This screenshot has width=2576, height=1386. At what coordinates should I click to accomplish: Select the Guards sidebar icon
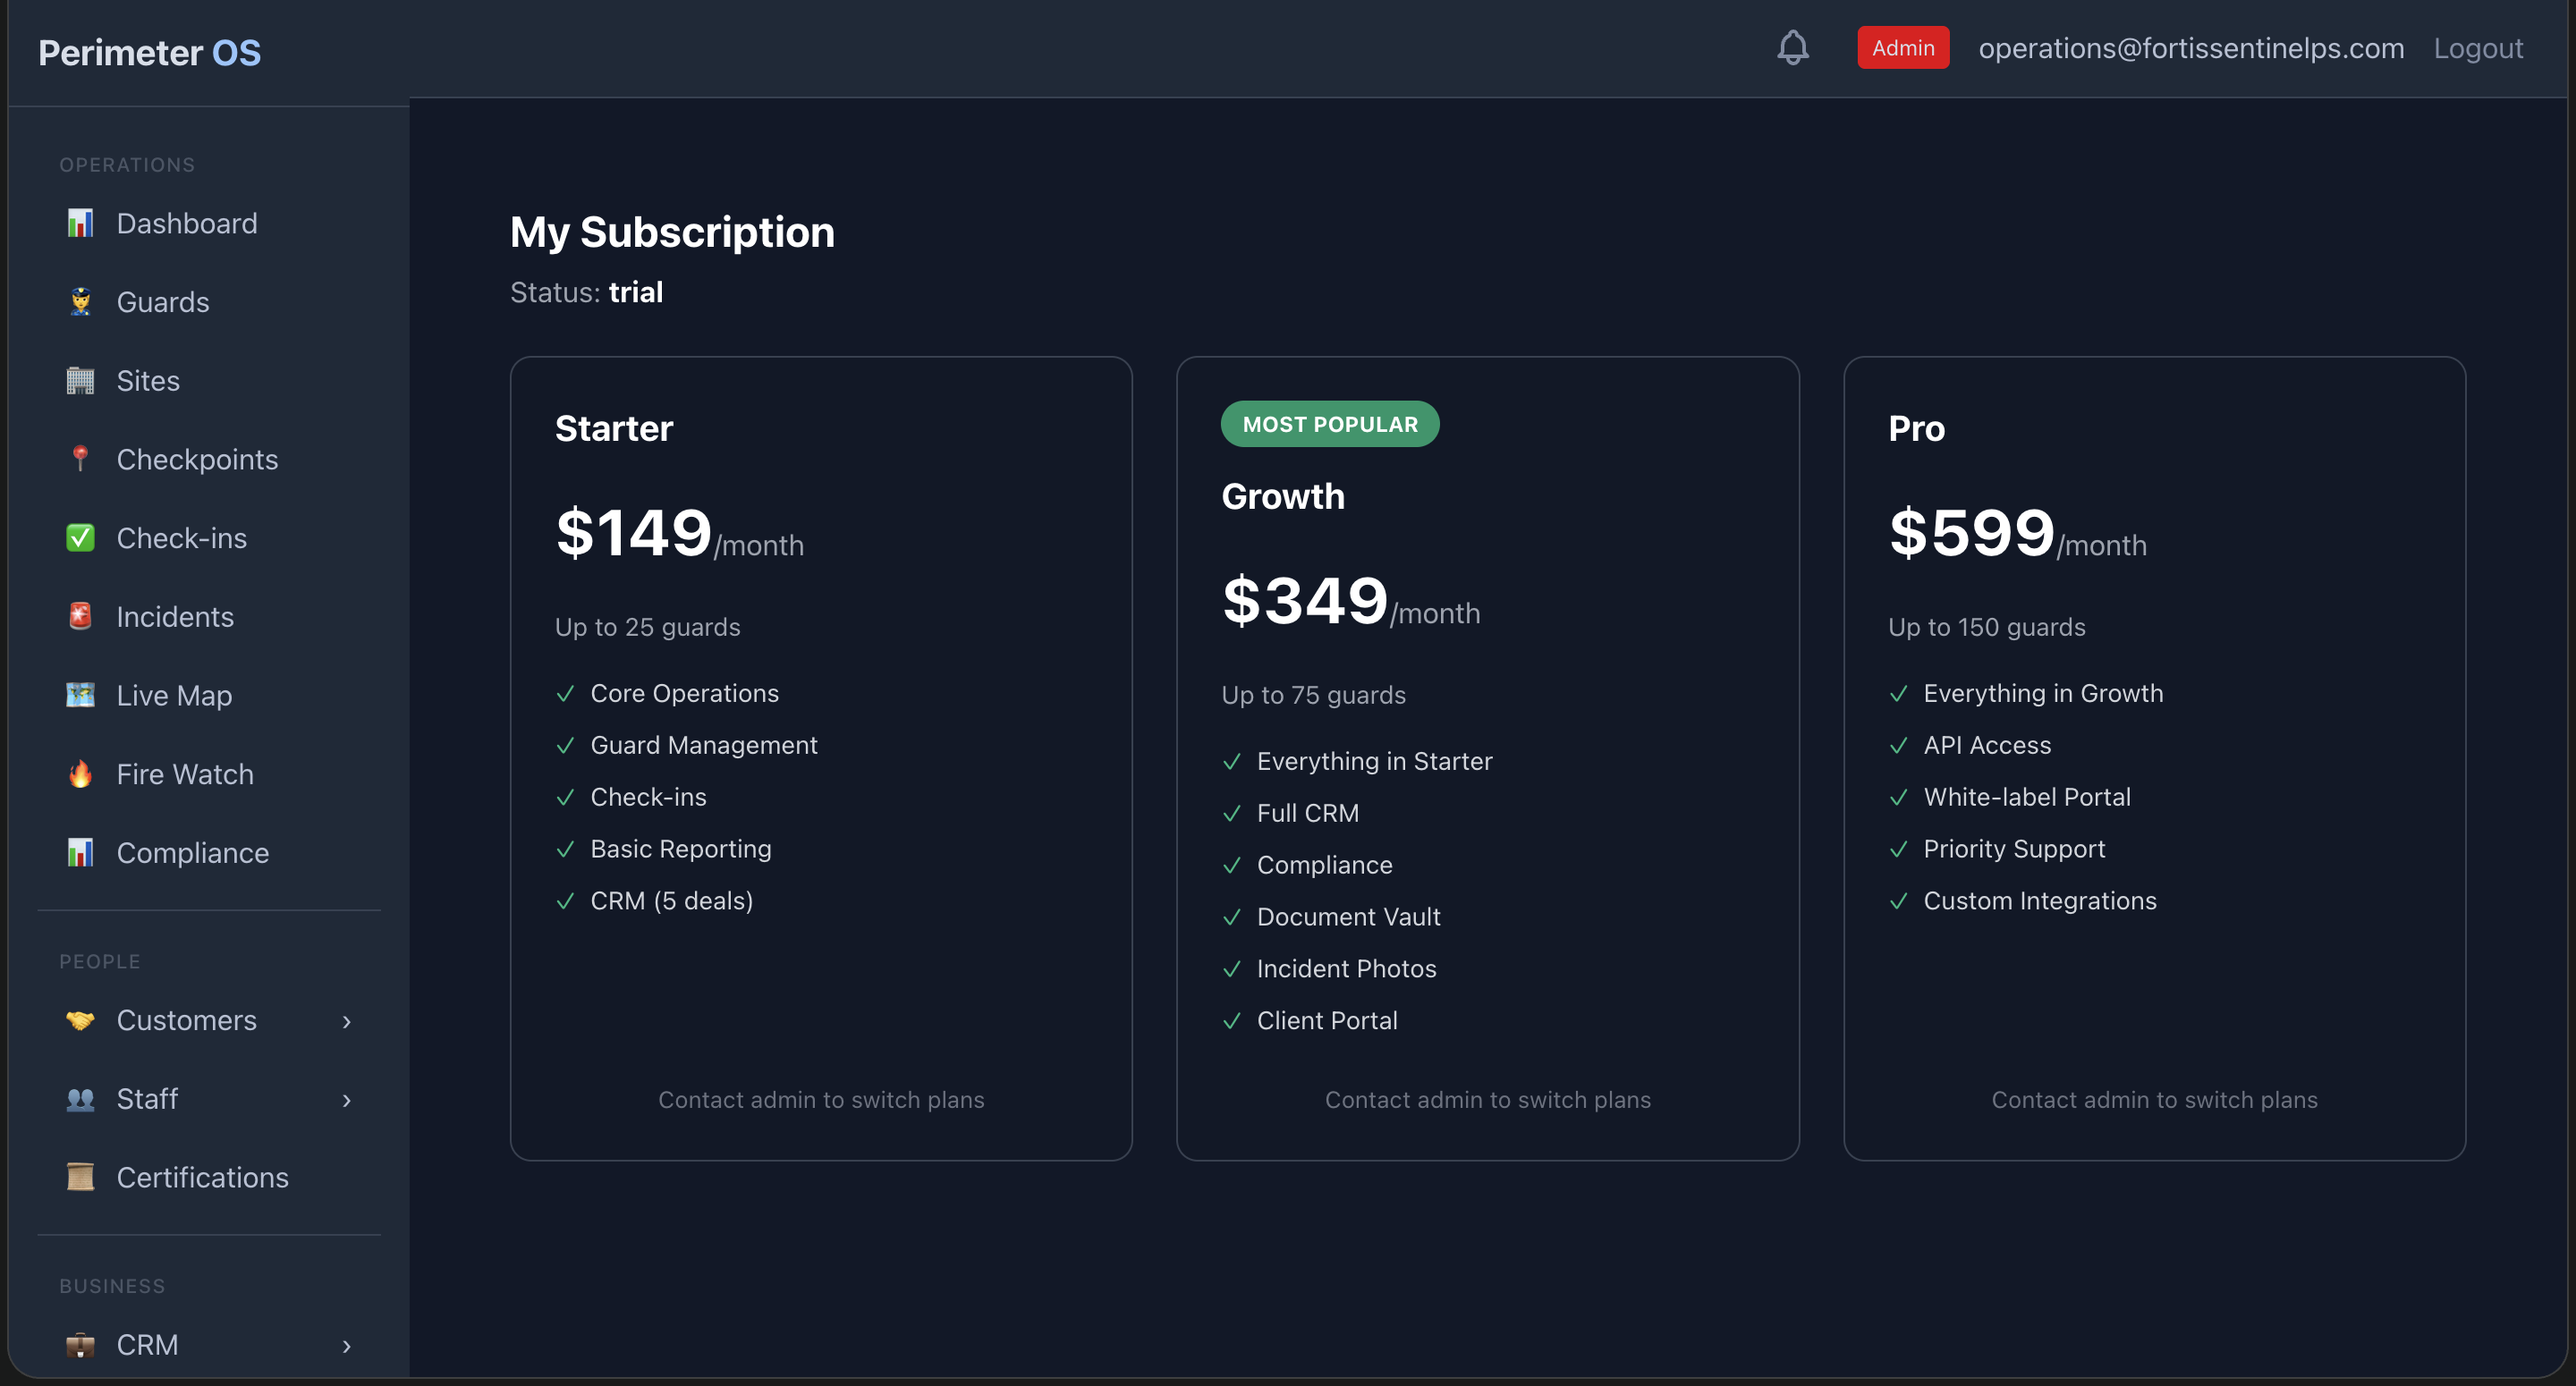click(80, 301)
